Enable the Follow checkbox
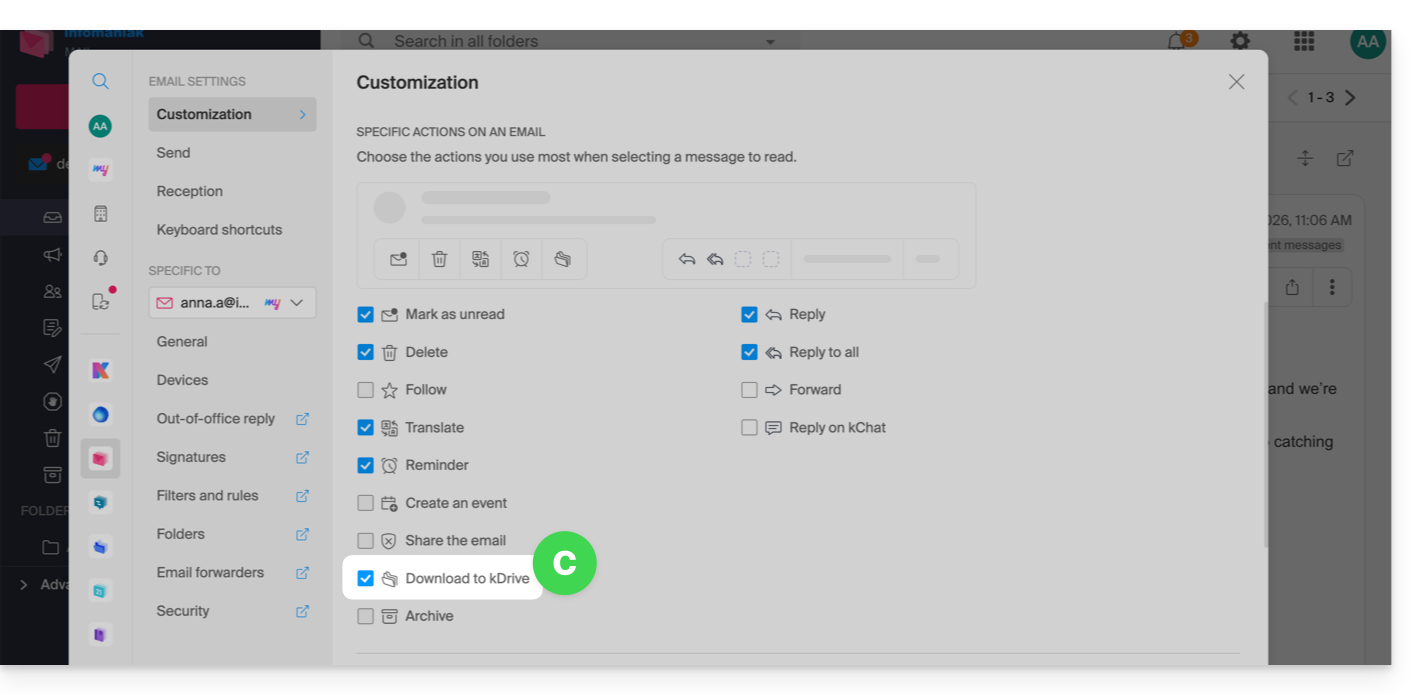Image resolution: width=1422 pixels, height=695 pixels. coord(365,390)
